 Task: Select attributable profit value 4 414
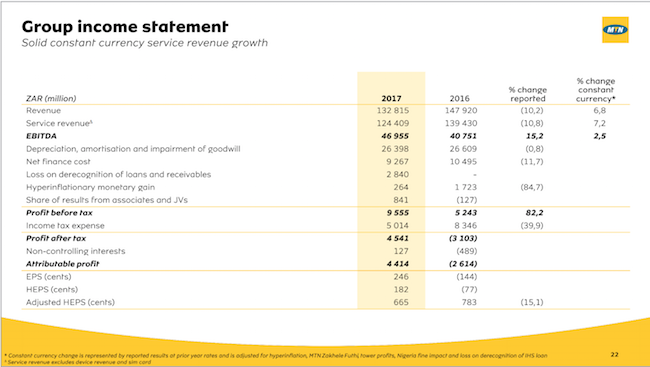click(398, 264)
